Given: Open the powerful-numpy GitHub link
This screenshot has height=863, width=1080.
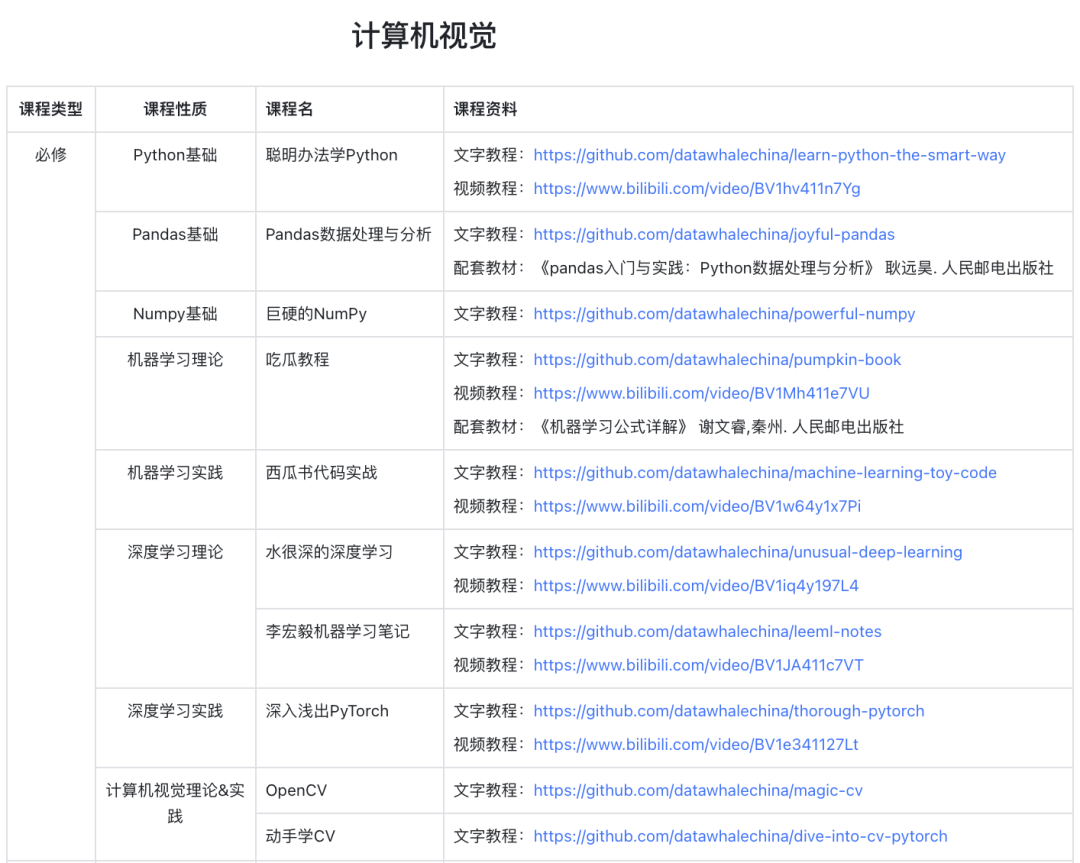Looking at the screenshot, I should pyautogui.click(x=725, y=313).
